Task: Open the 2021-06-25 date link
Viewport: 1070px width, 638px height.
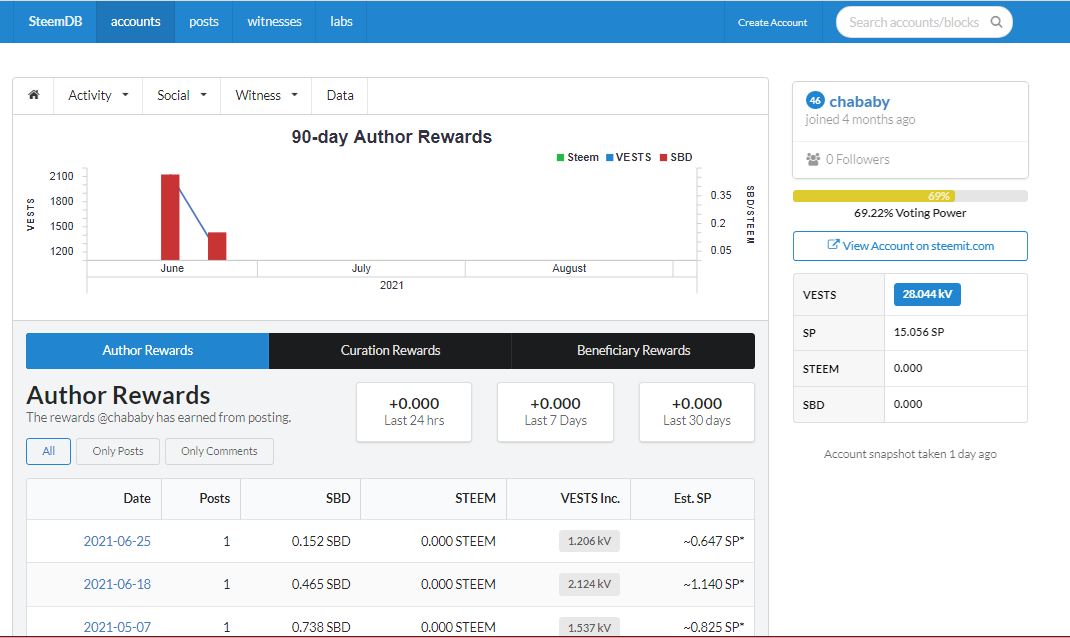Action: click(x=117, y=541)
